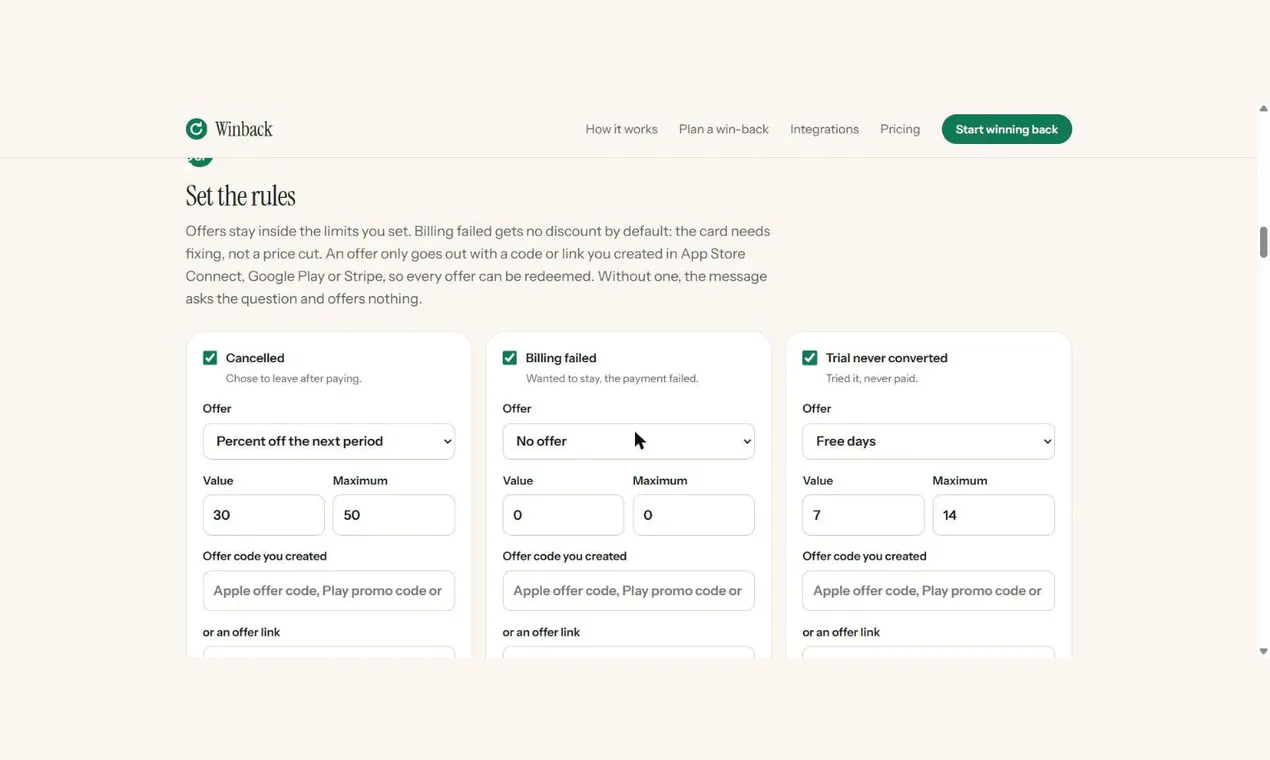Click the Cancelled card's 'Offer code you created' label

(x=265, y=556)
